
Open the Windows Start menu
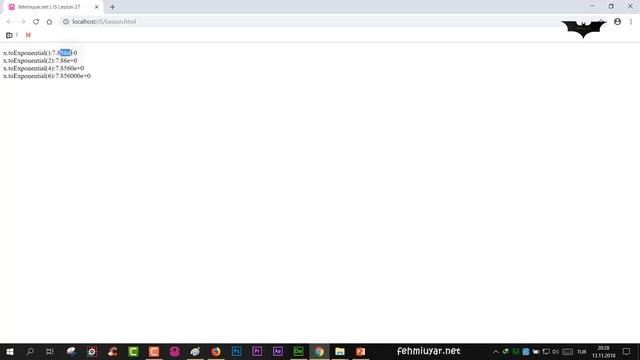click(x=10, y=351)
